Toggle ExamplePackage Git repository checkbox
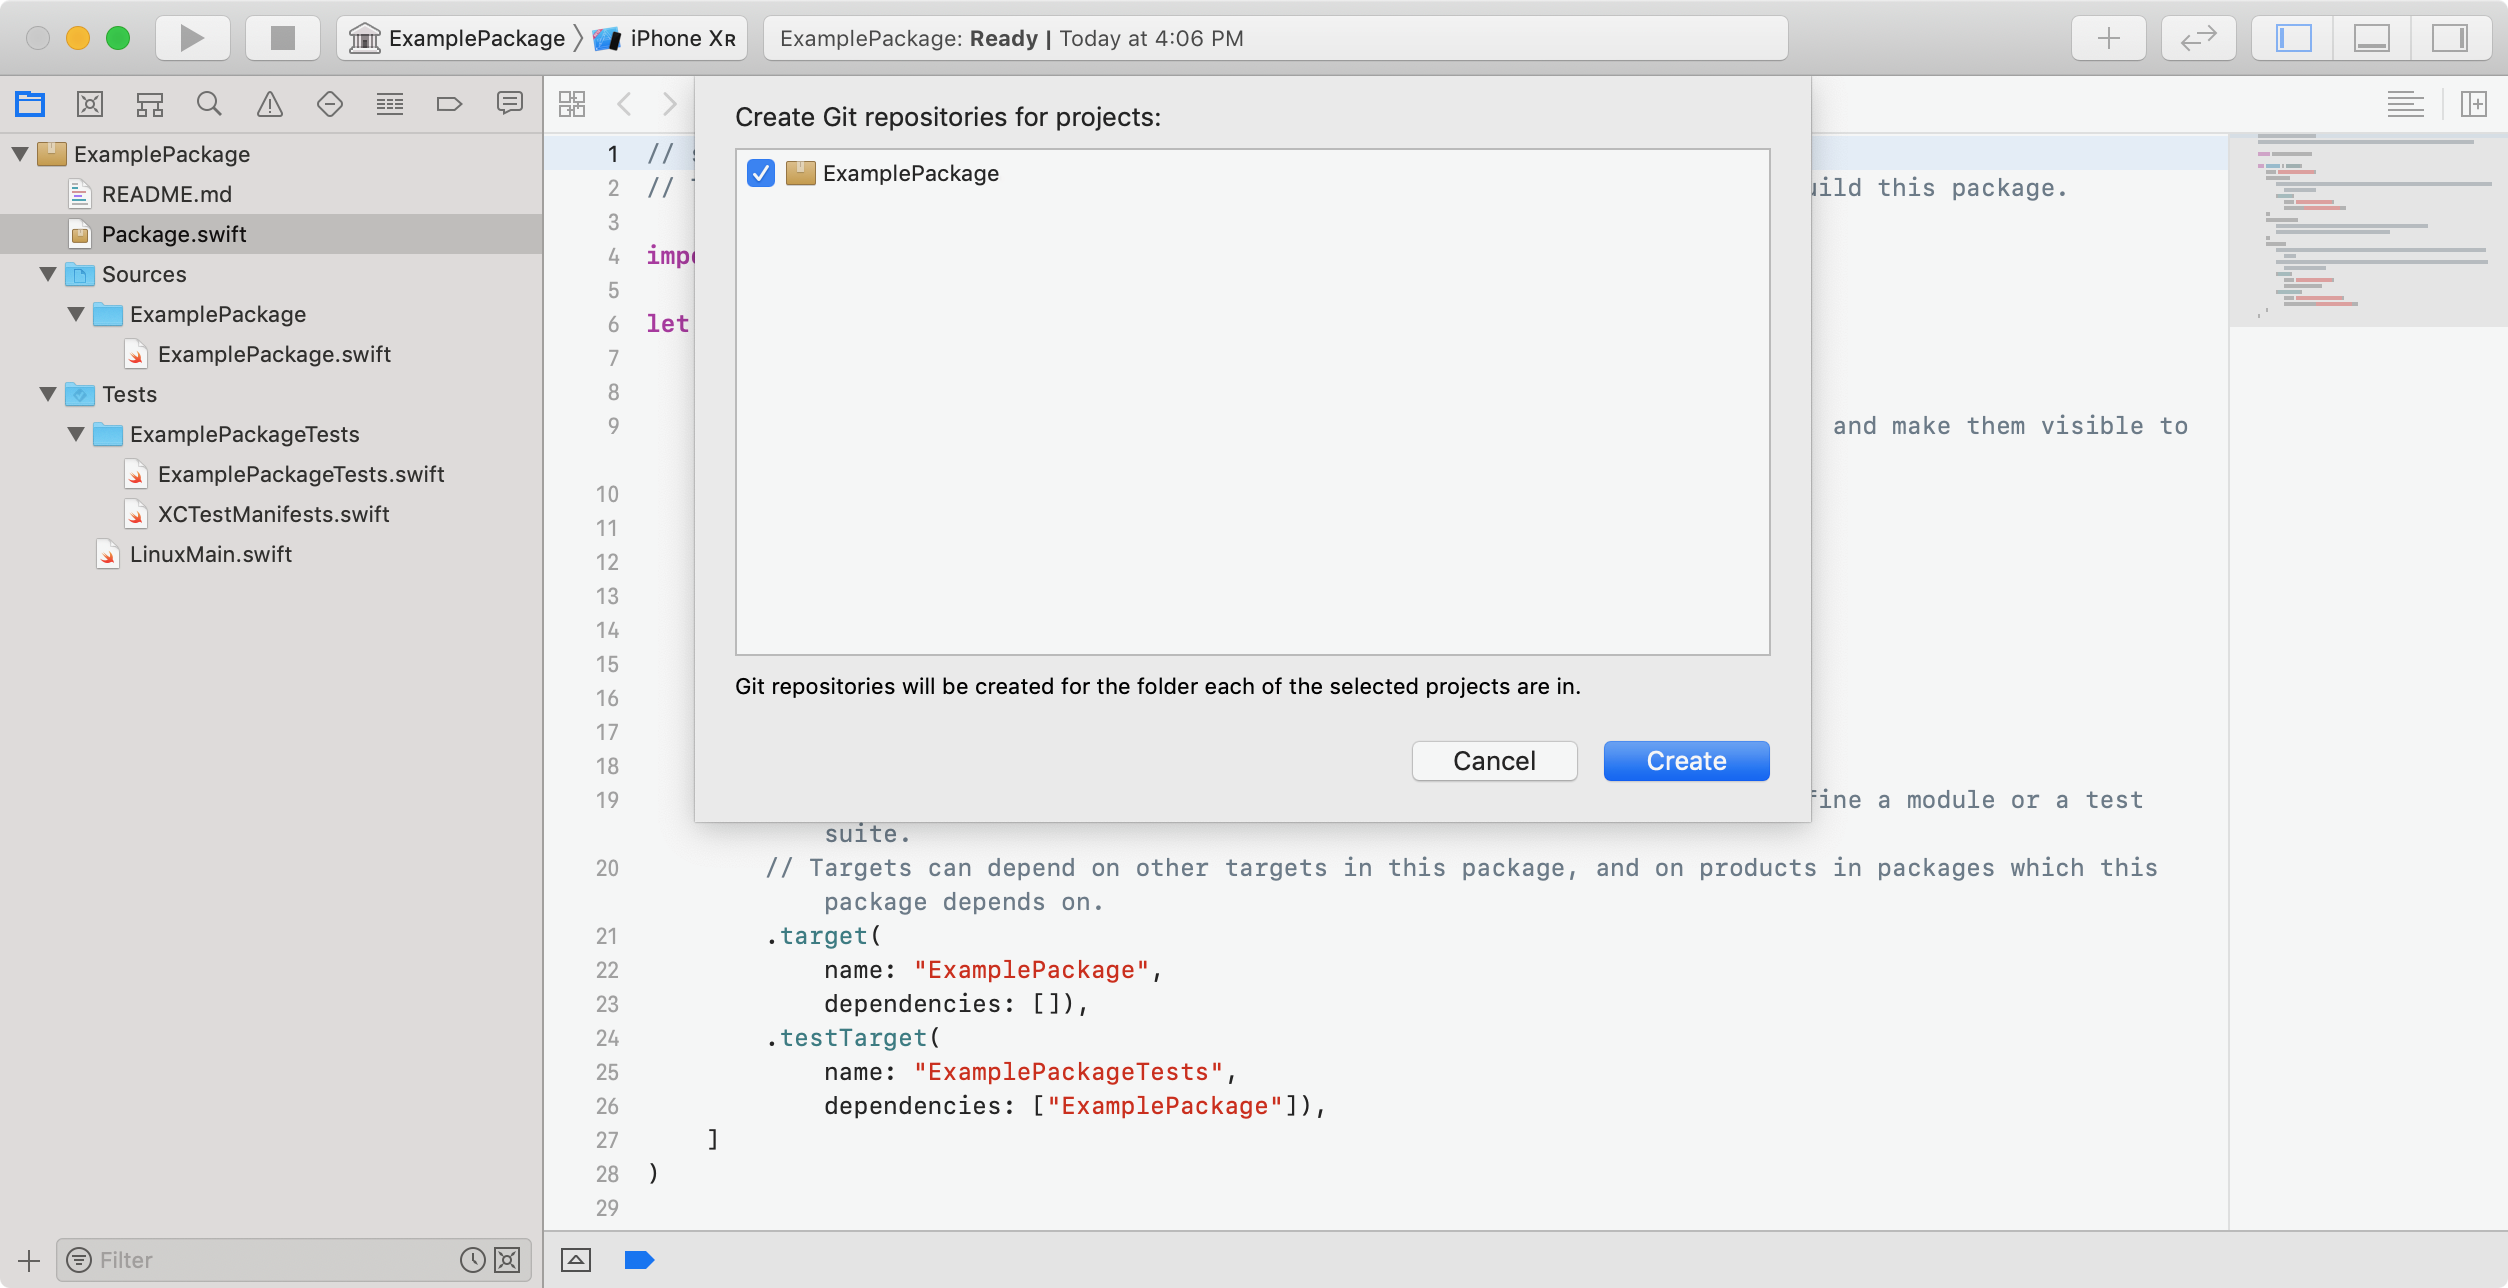The height and width of the screenshot is (1288, 2508). point(759,172)
